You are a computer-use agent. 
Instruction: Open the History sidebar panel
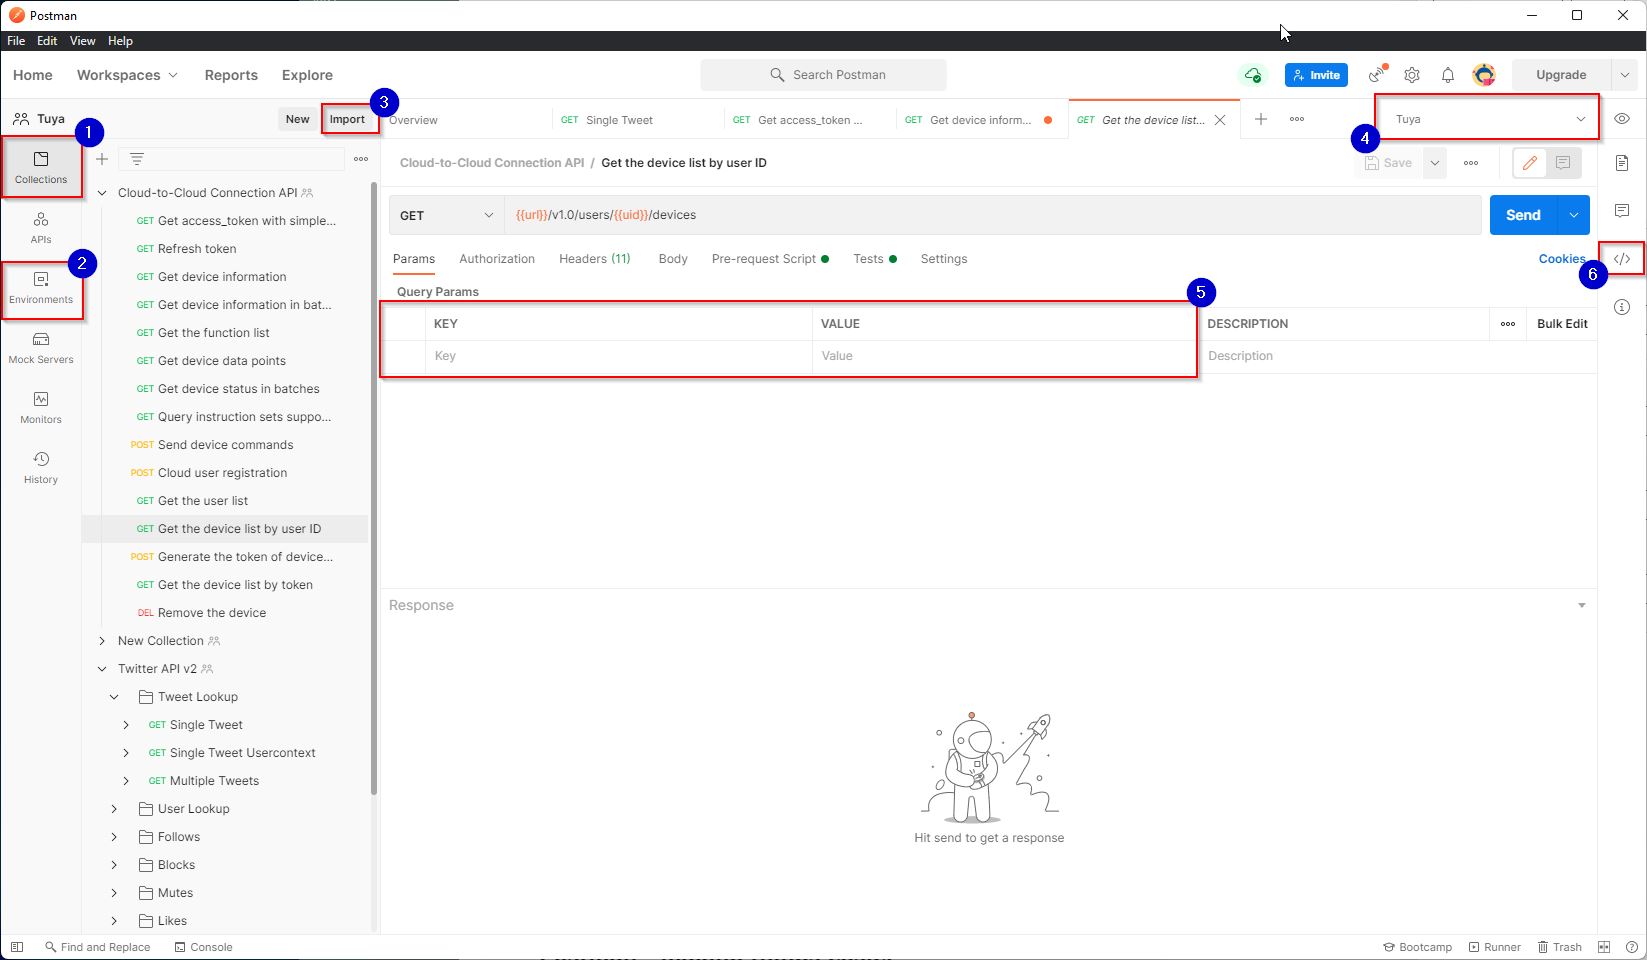point(41,468)
